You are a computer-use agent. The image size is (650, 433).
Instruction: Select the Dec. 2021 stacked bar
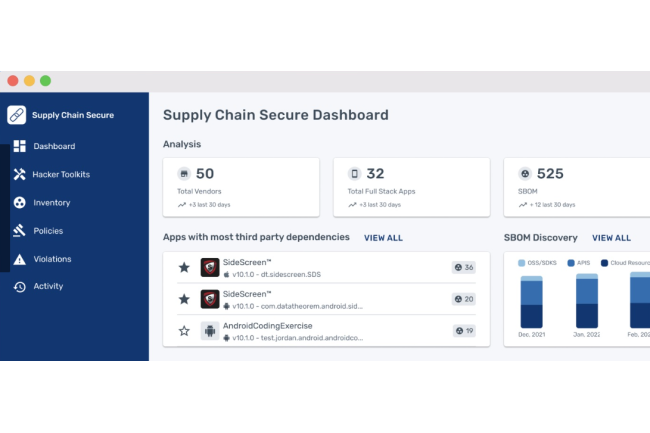[x=531, y=302]
